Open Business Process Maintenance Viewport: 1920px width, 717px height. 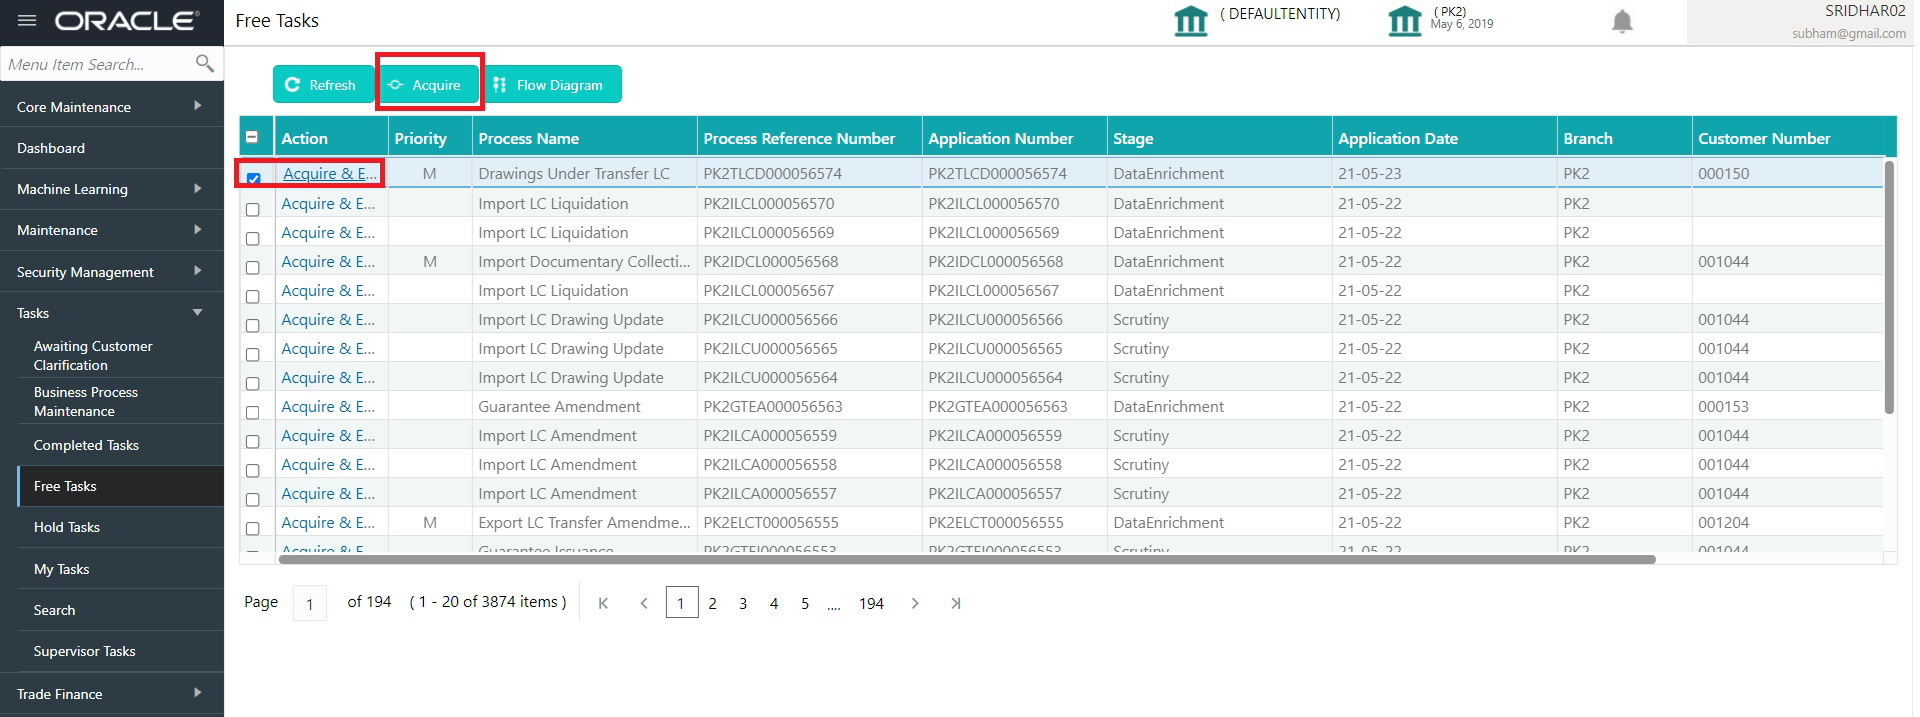(120, 401)
